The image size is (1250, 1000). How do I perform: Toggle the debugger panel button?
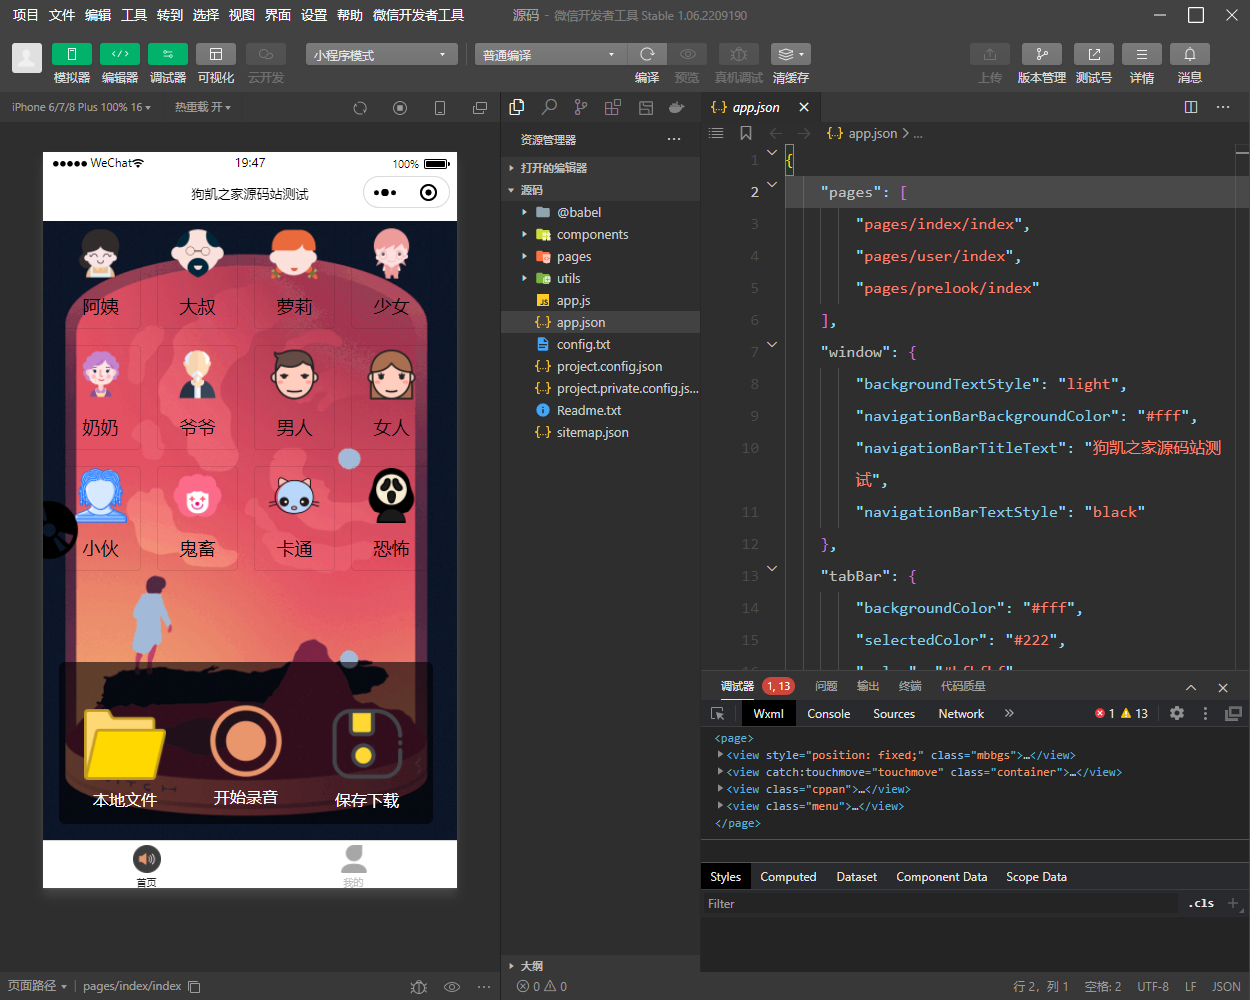(168, 54)
